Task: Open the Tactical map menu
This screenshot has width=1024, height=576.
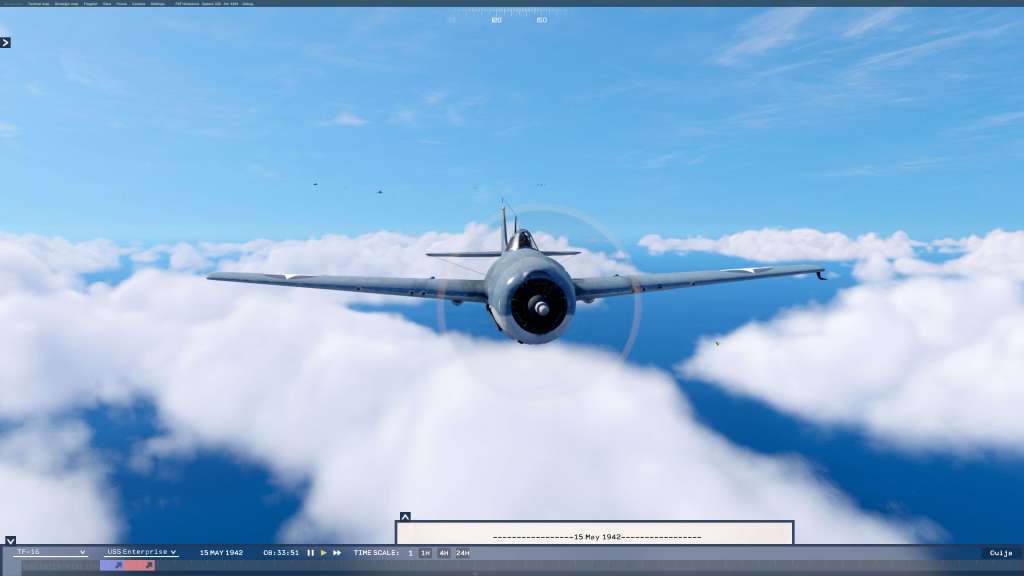Action: tap(39, 3)
